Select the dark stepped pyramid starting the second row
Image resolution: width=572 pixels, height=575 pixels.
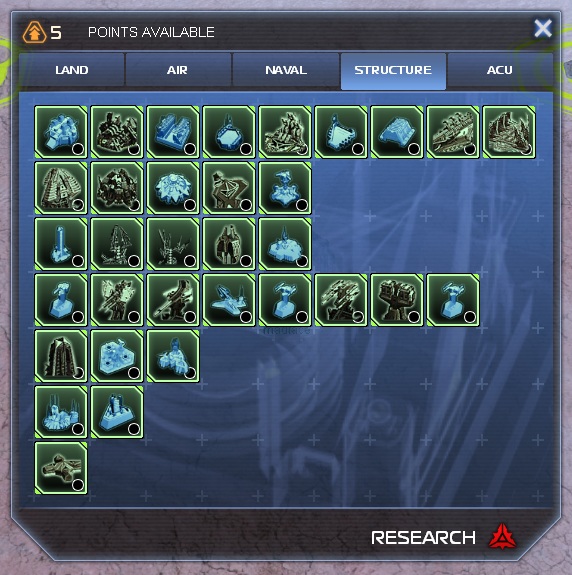[x=61, y=188]
